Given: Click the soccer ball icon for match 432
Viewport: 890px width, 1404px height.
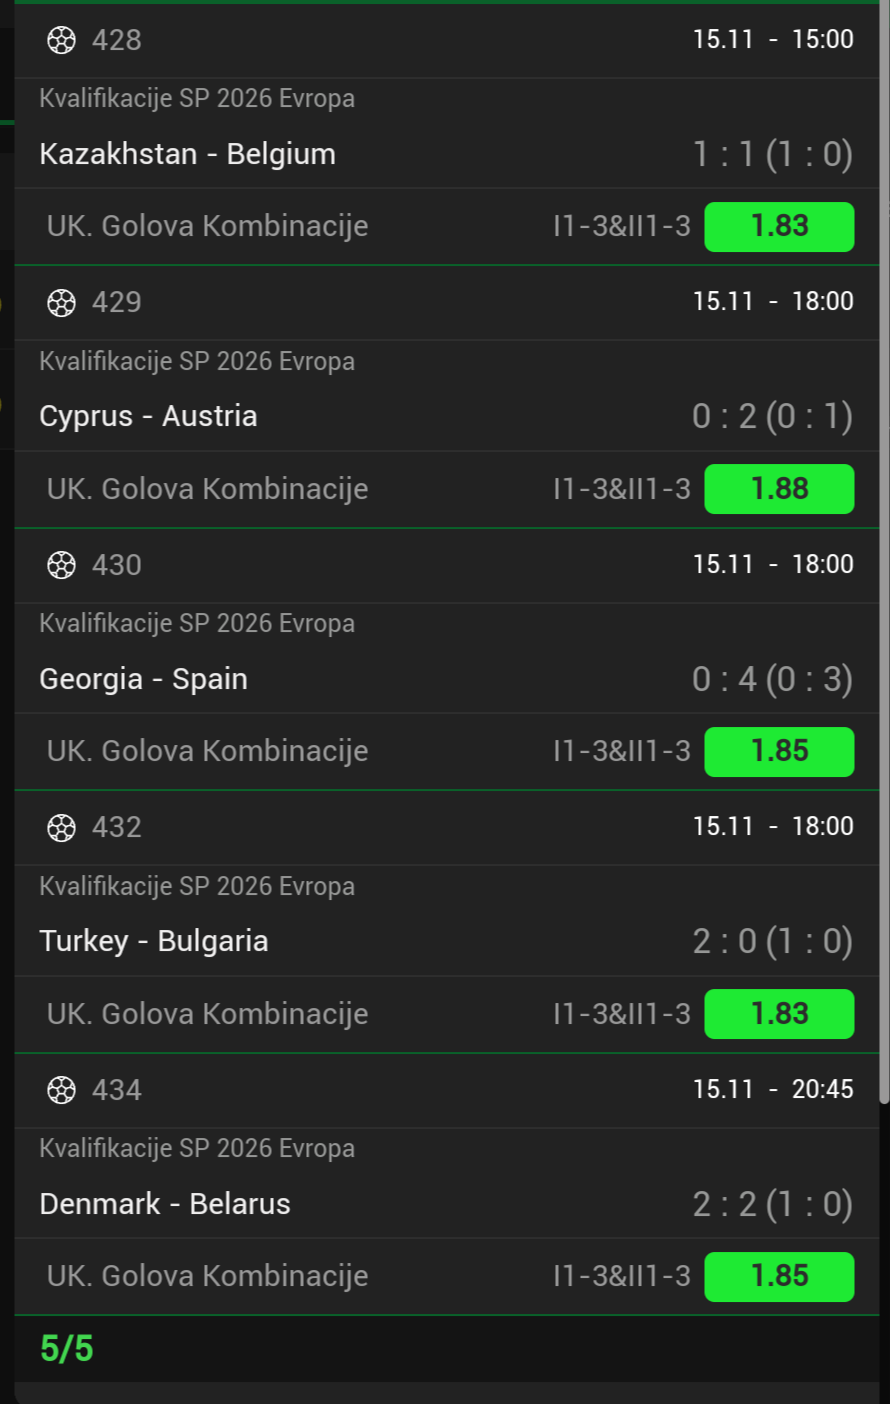Looking at the screenshot, I should (61, 827).
